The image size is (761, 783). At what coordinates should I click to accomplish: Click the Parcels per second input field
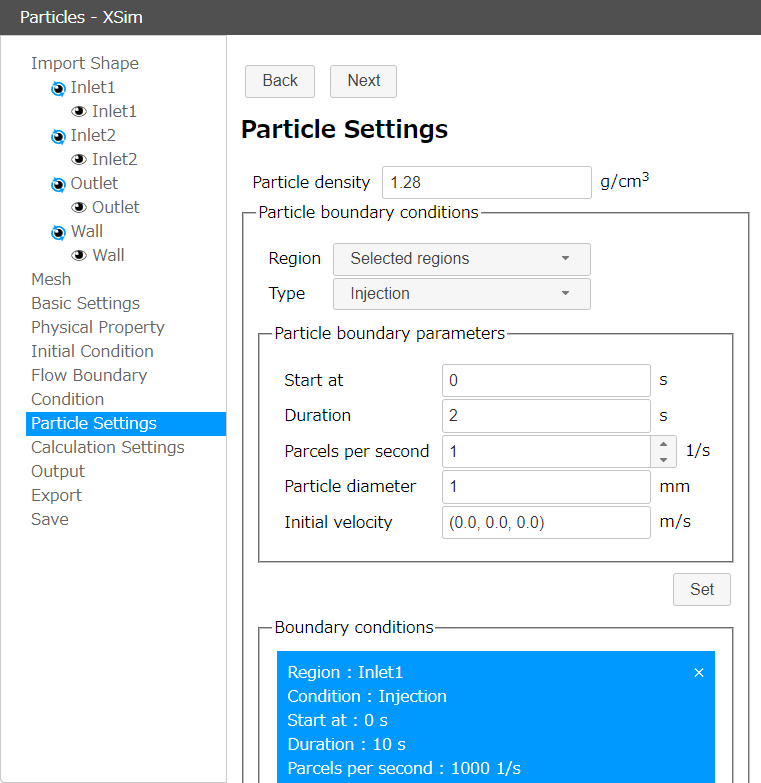[x=546, y=451]
